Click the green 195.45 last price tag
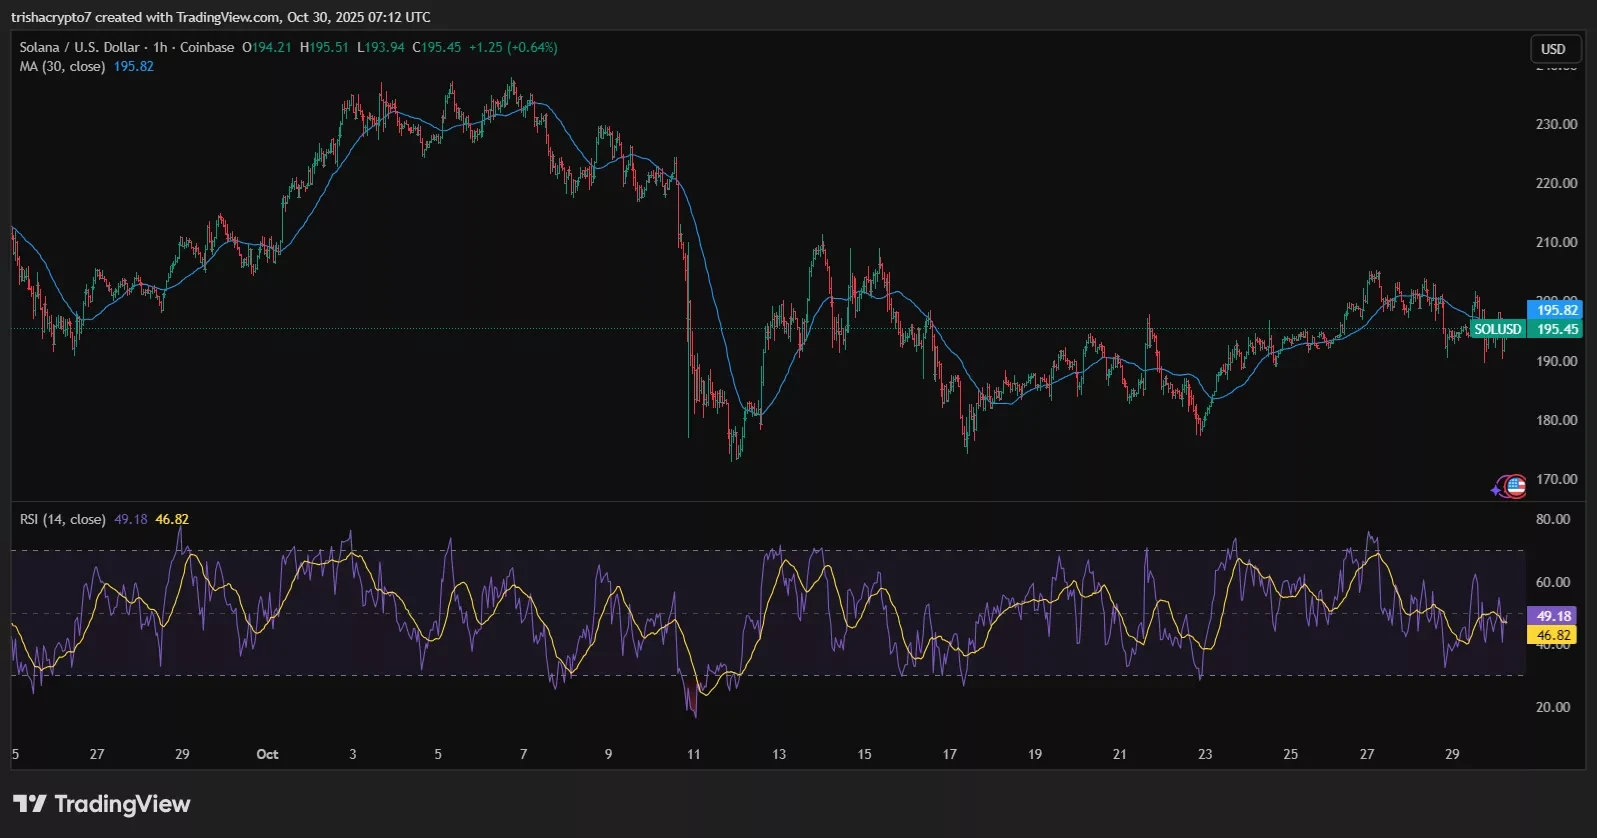The image size is (1597, 838). (1557, 329)
